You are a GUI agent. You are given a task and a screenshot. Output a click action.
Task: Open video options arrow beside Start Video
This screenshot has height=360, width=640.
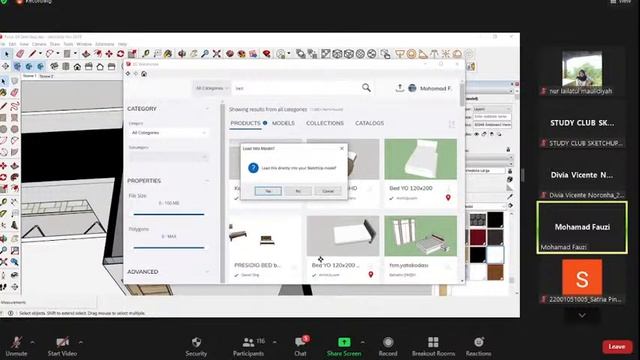[81, 342]
